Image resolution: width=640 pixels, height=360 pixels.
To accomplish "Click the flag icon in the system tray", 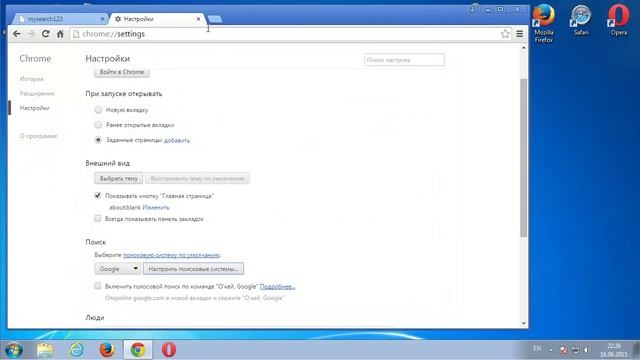I will tap(564, 350).
